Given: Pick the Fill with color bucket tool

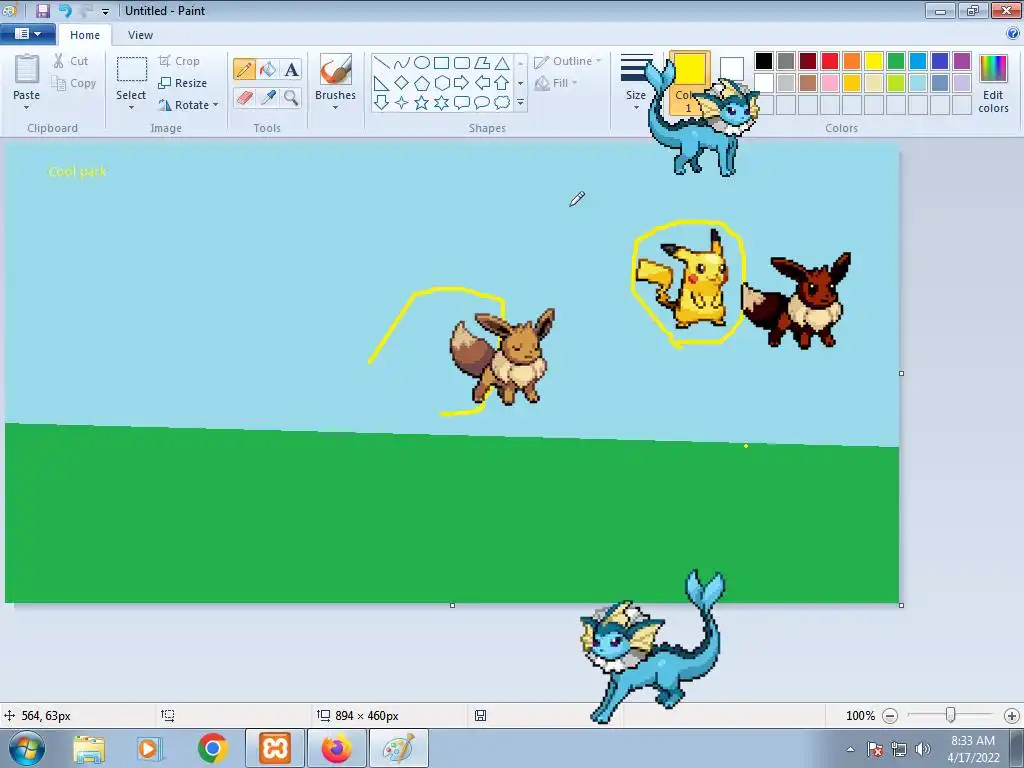Looking at the screenshot, I should tap(268, 69).
